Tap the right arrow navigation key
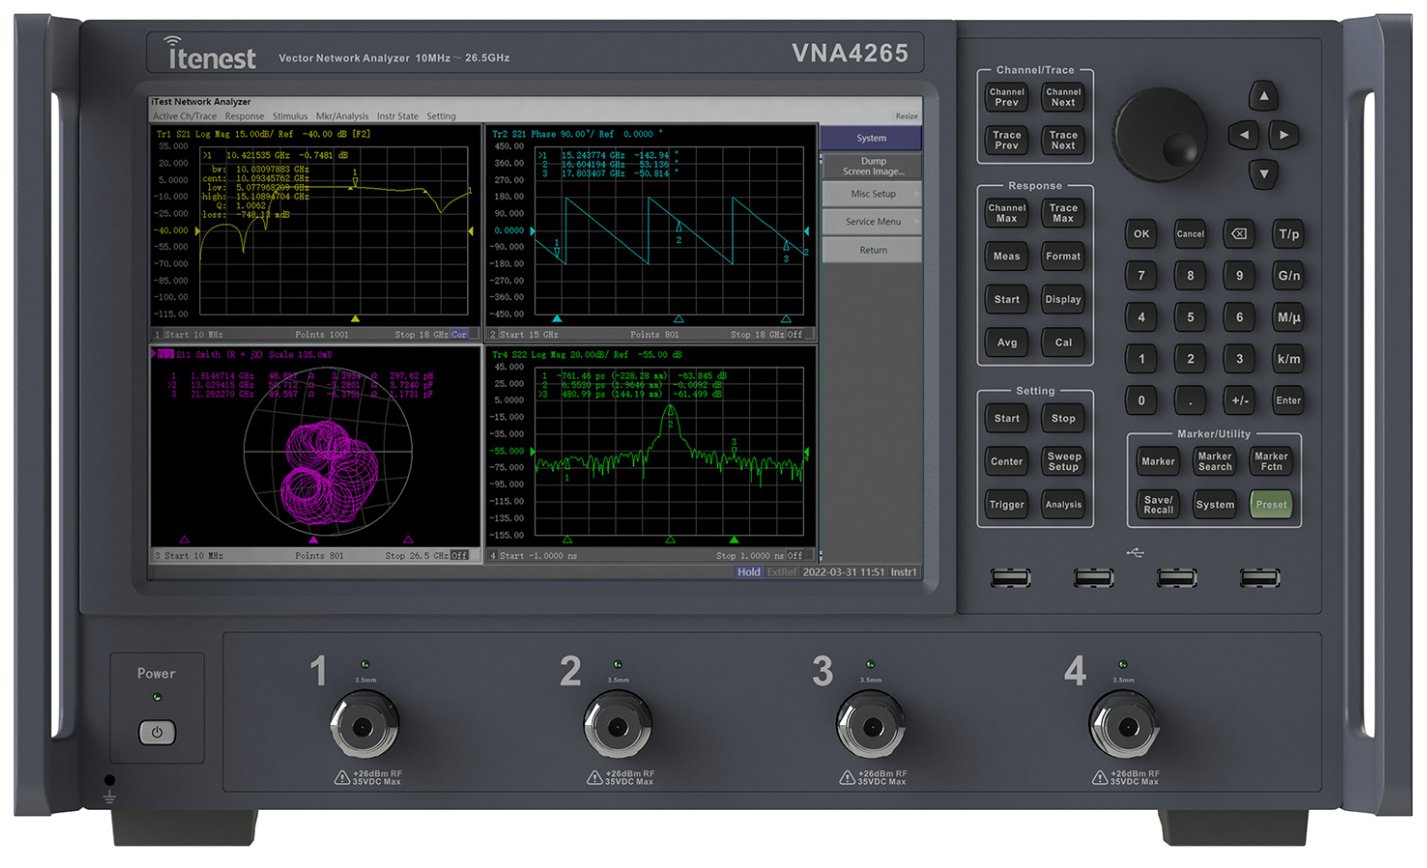This screenshot has height=868, width=1427. coord(1285,134)
